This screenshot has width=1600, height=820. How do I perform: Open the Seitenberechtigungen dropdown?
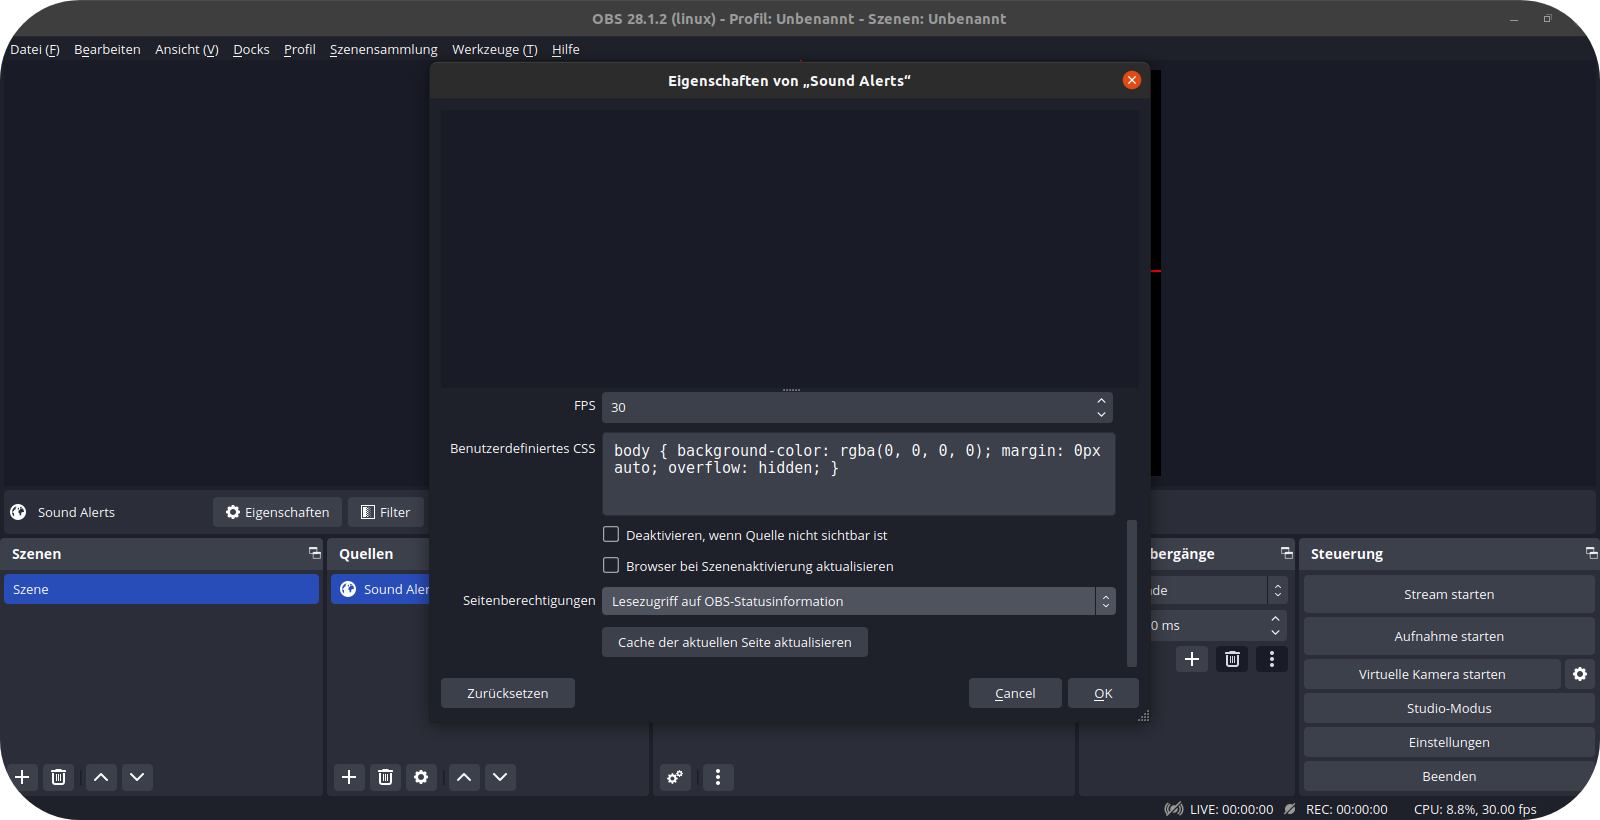(x=858, y=601)
